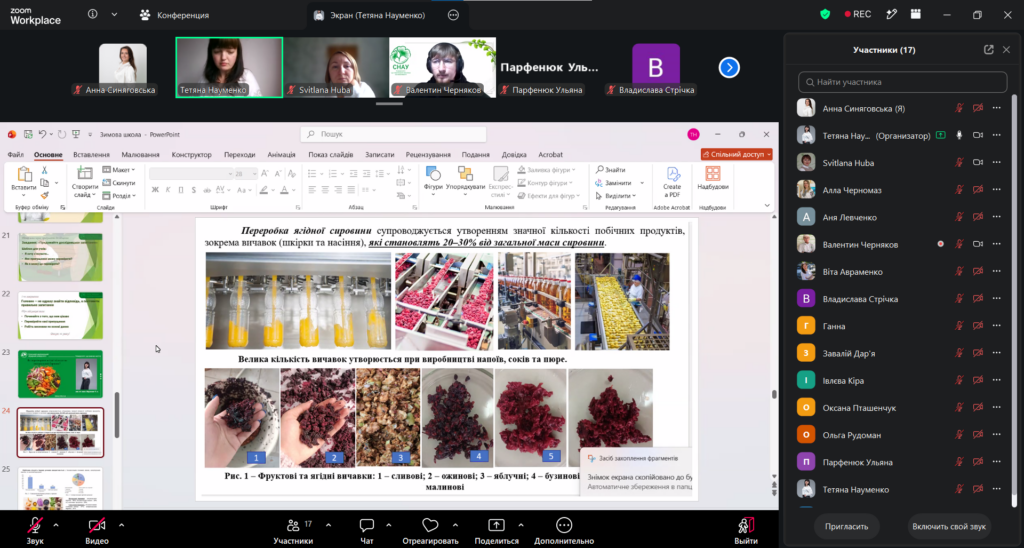Toggle bold Ж formatting button
1024x548 pixels.
(155, 190)
